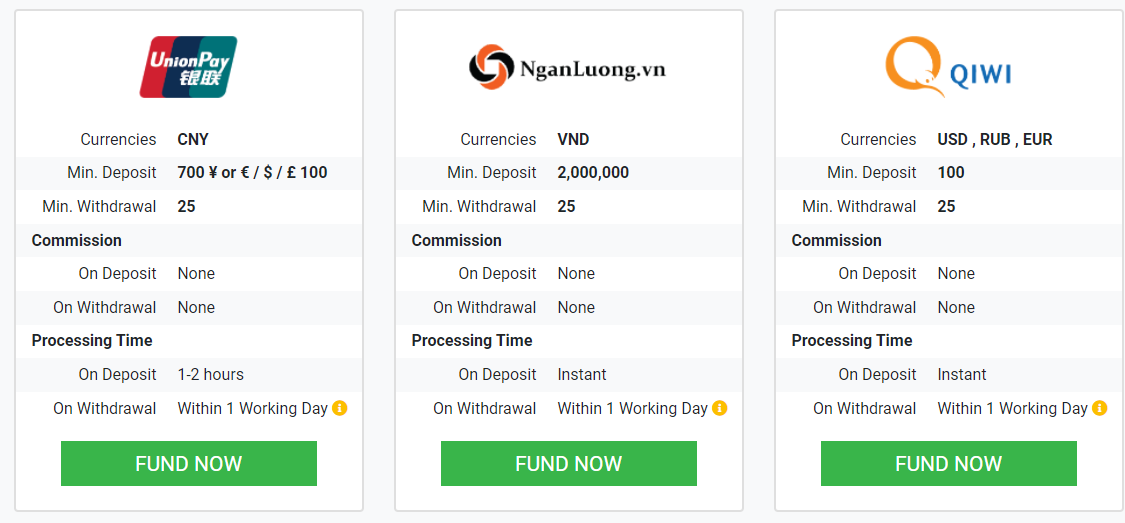This screenshot has width=1125, height=523.
Task: Open info icon for QIWI withdrawal time
Action: pos(1100,408)
